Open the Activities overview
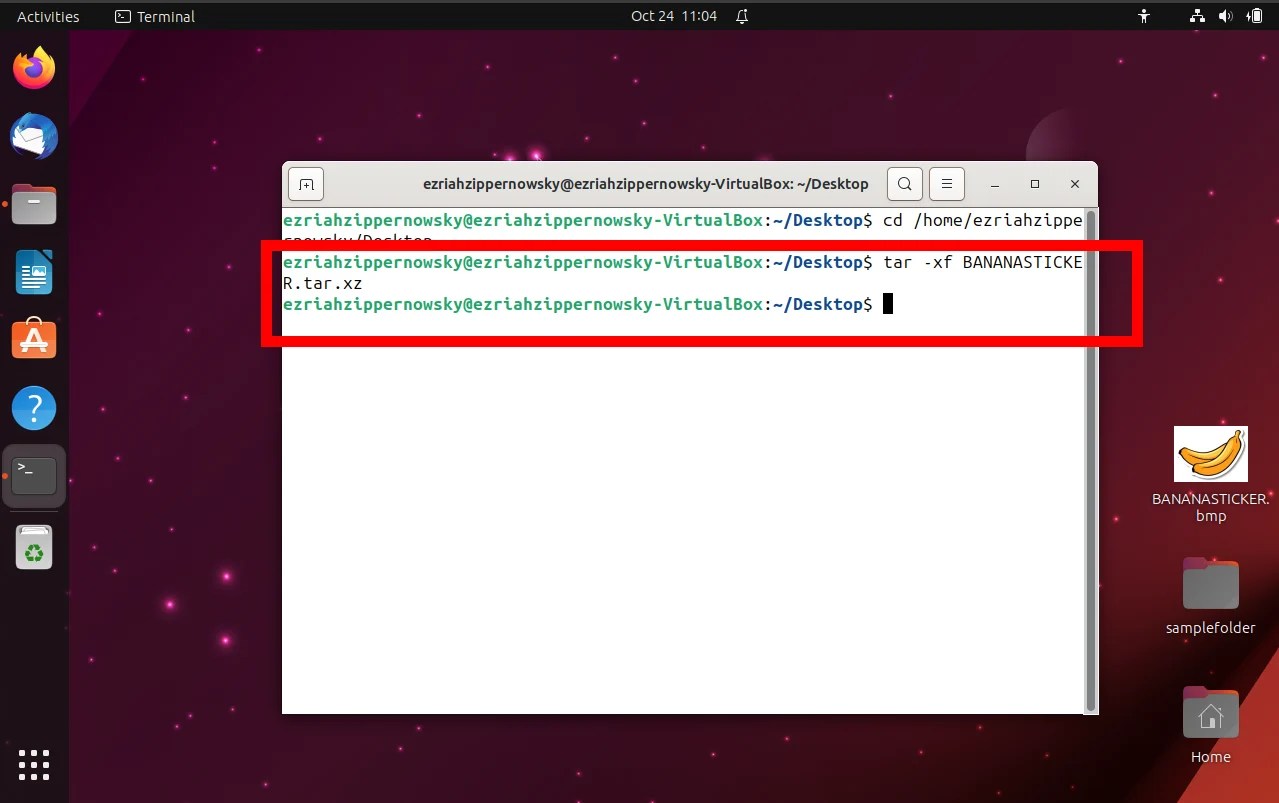The width and height of the screenshot is (1279, 803). click(46, 15)
